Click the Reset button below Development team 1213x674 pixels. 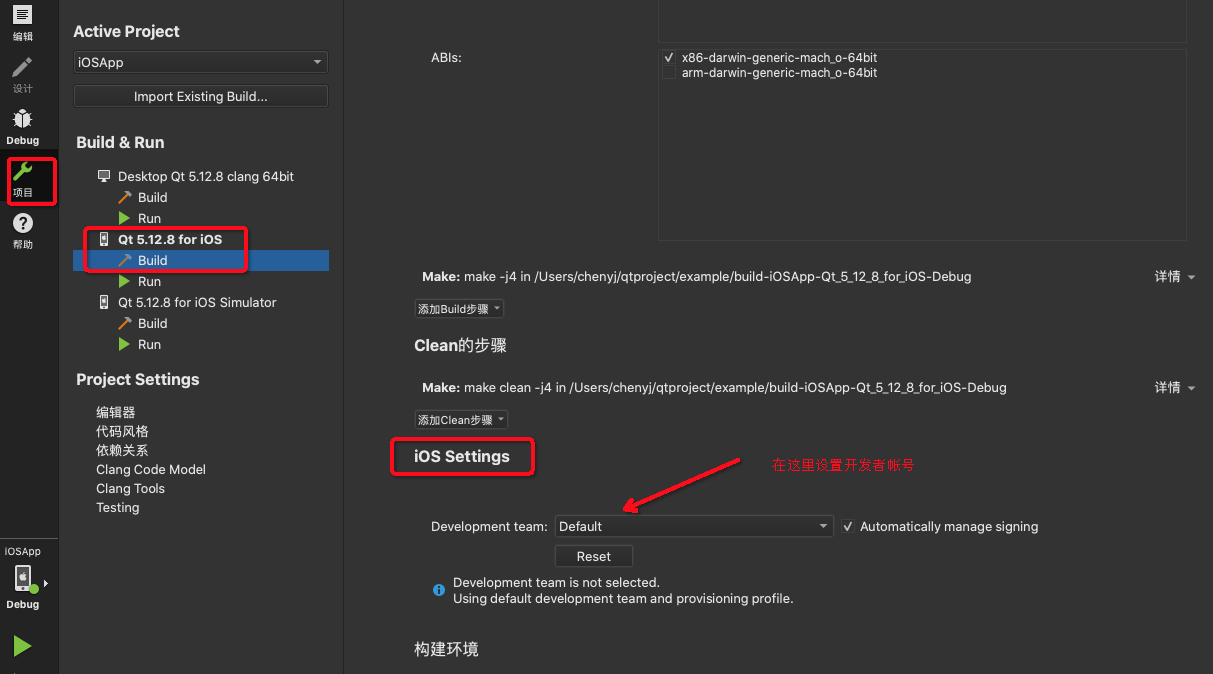[593, 556]
